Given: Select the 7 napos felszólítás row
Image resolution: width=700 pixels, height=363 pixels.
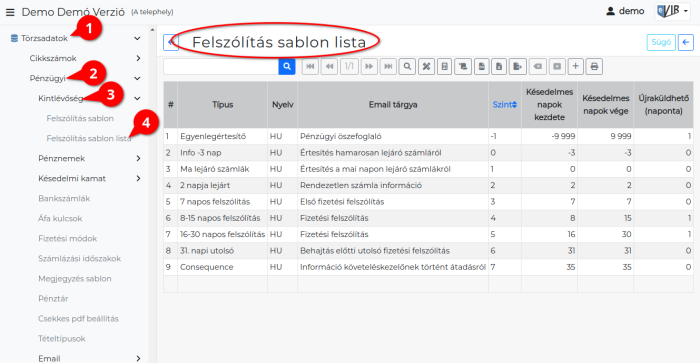Looking at the screenshot, I should click(428, 202).
